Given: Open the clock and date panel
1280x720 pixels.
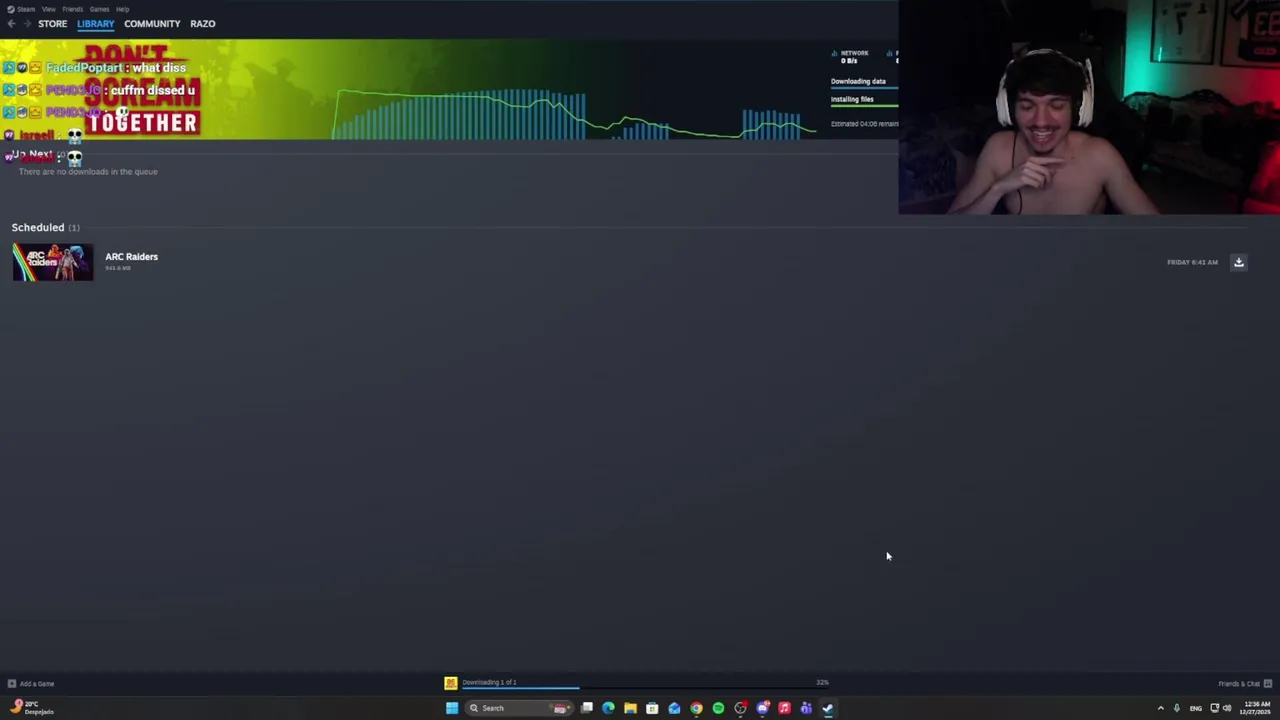Looking at the screenshot, I should tap(1255, 708).
